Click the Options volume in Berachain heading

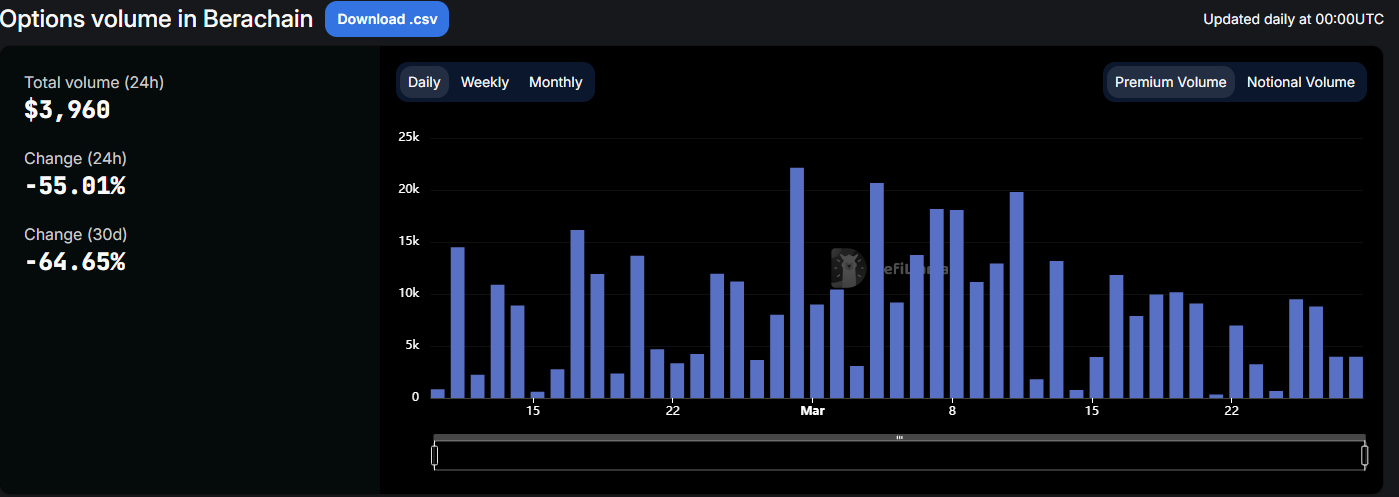tap(157, 19)
